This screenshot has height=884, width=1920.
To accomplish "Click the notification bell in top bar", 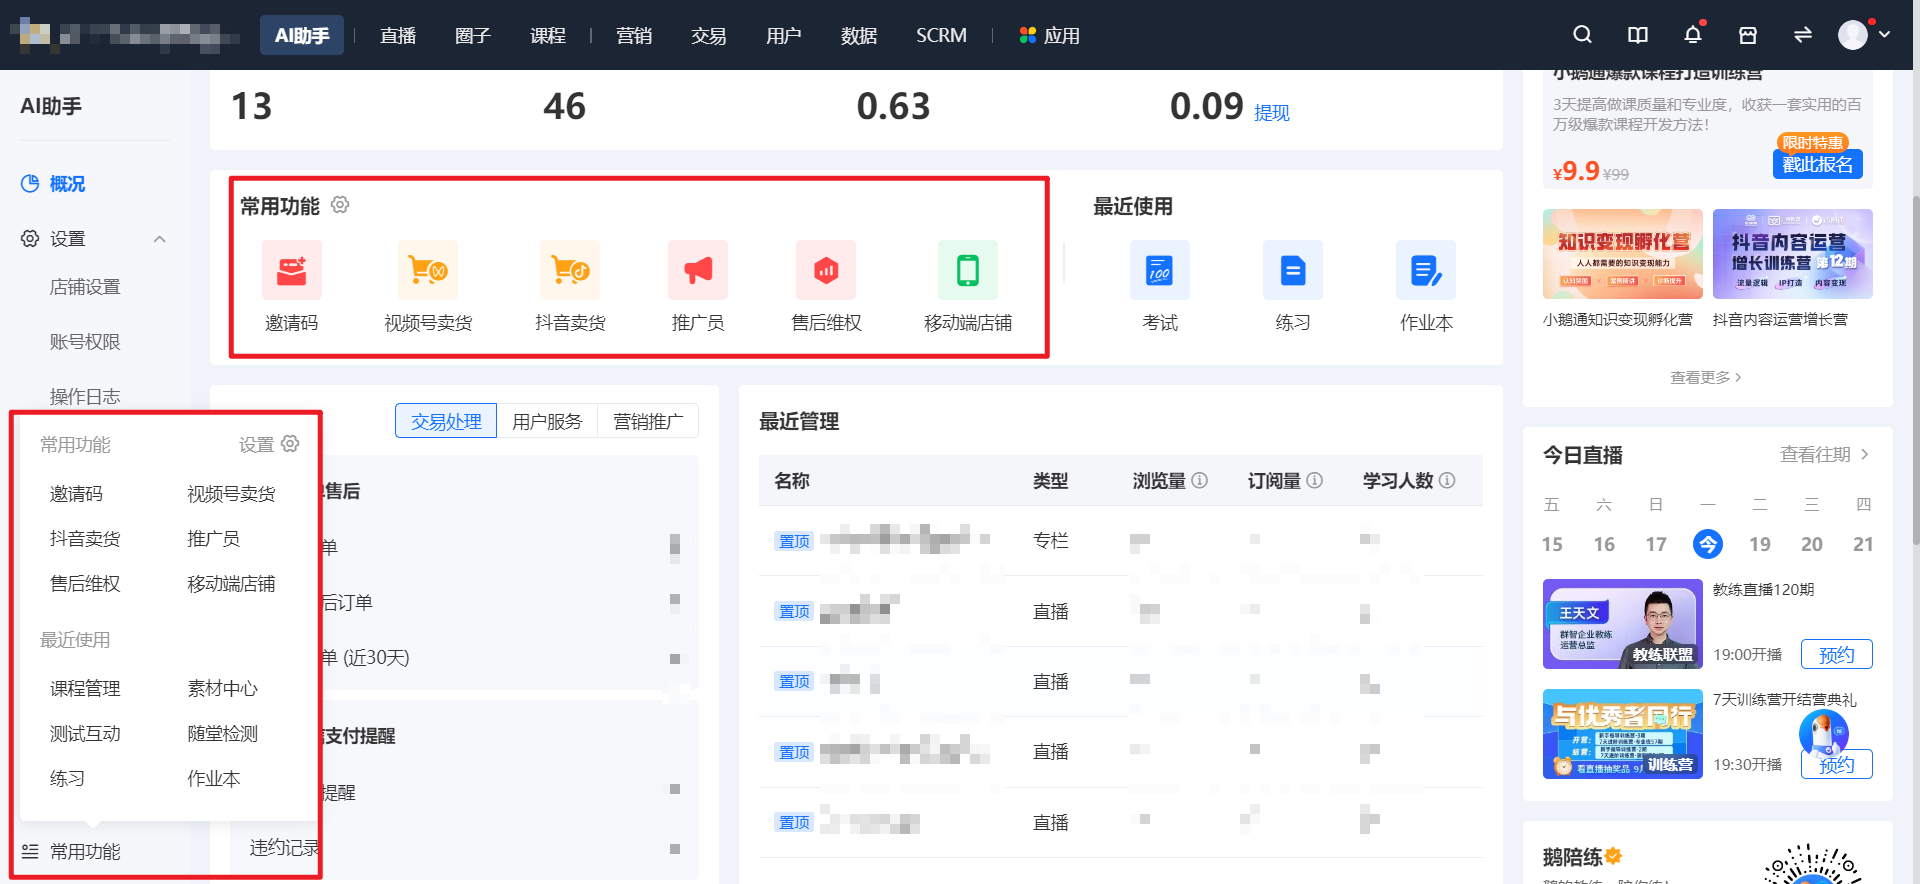I will coord(1693,35).
